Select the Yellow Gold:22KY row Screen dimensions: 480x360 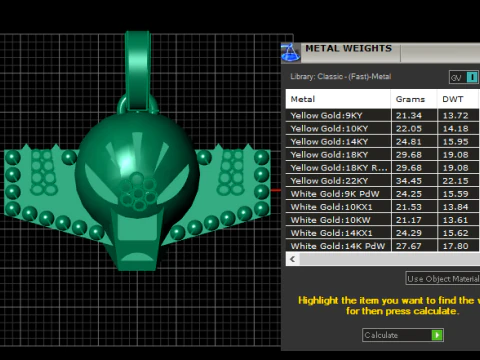coord(383,181)
